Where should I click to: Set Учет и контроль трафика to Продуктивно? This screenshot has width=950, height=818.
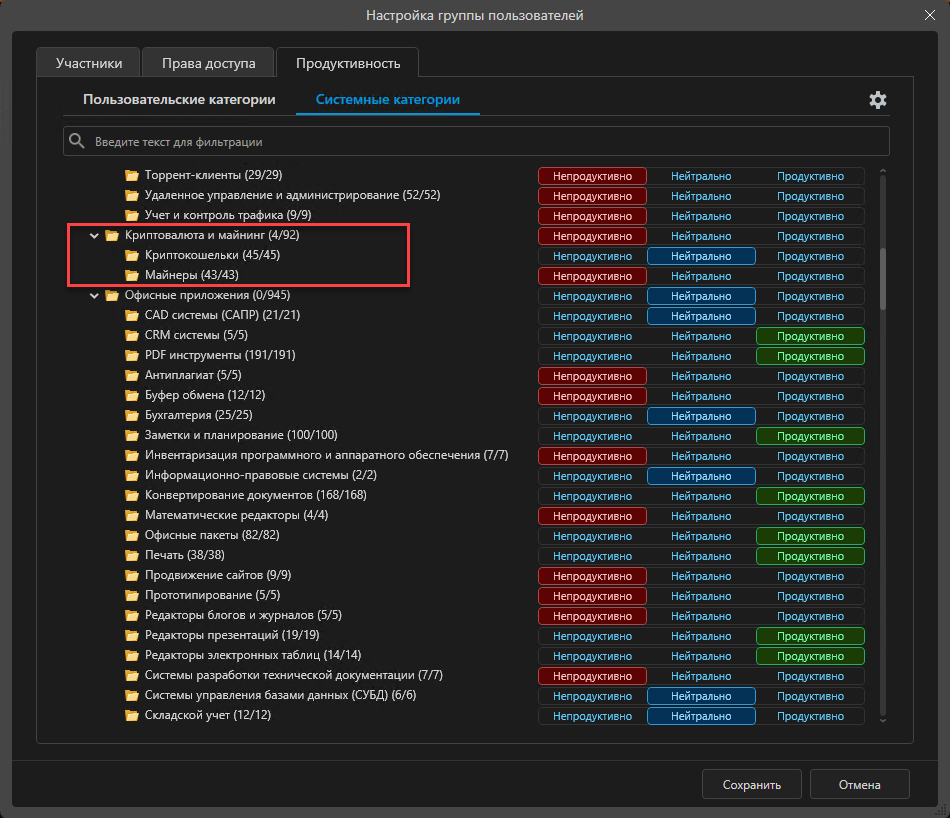[x=810, y=216]
